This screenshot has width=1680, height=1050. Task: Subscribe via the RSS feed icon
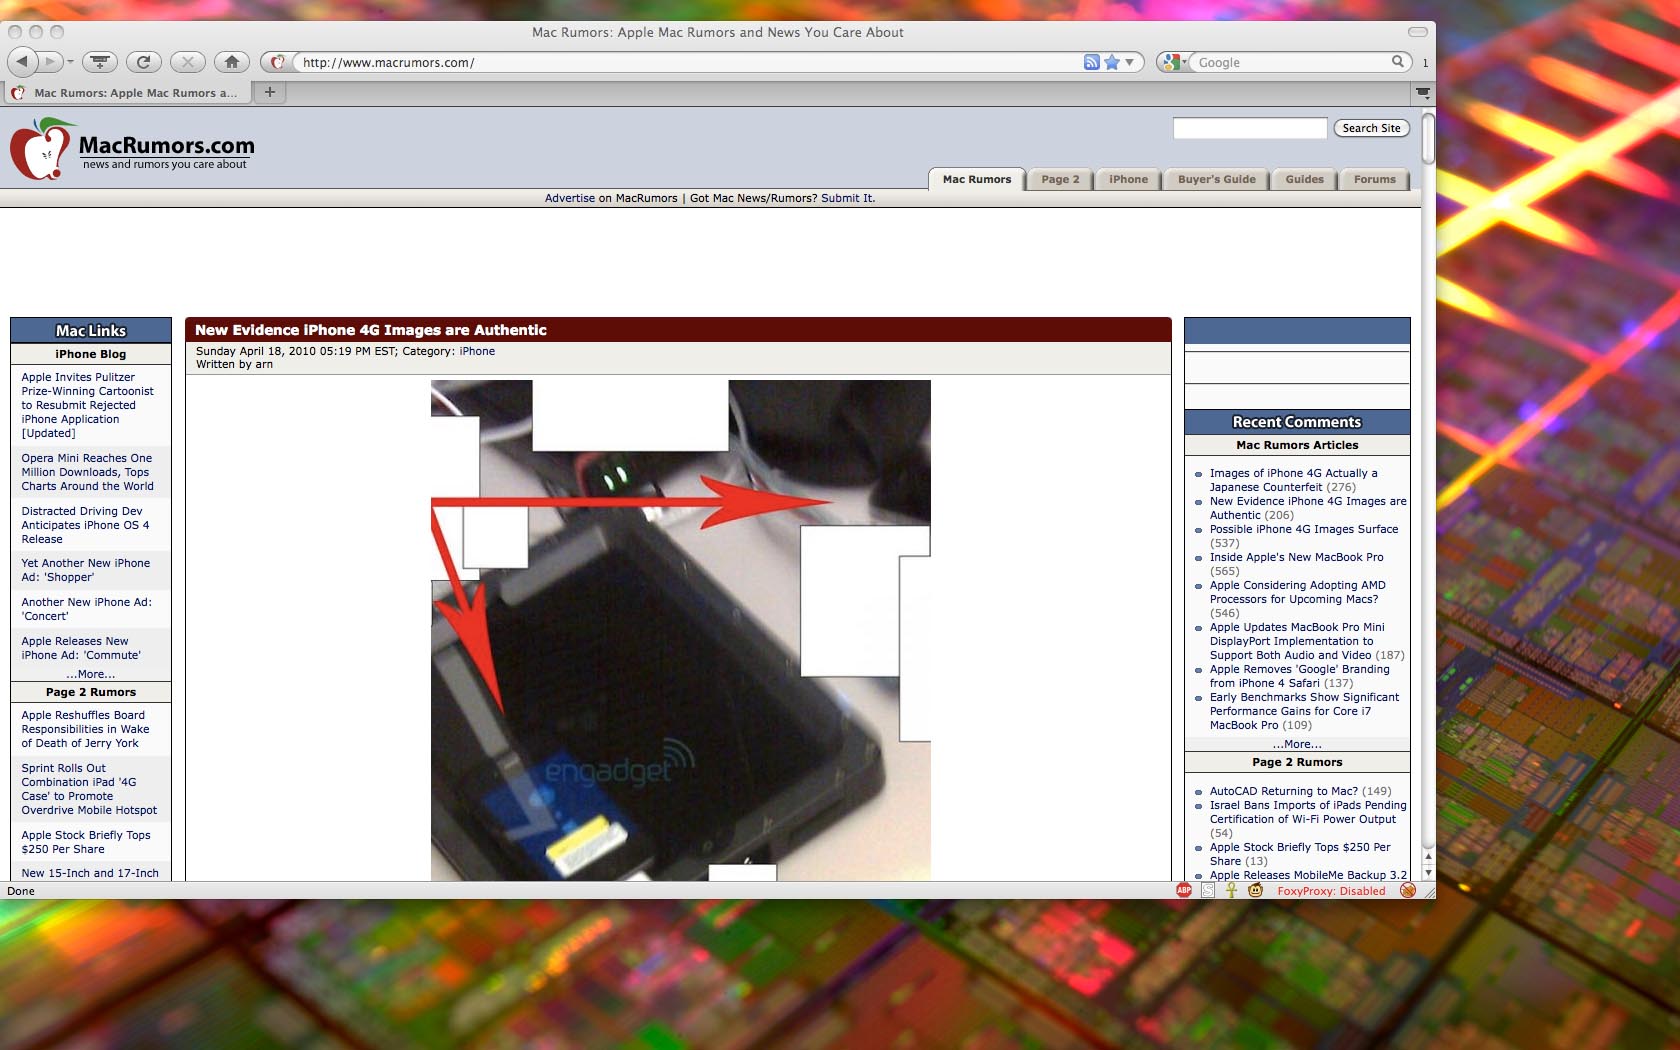click(x=1091, y=62)
